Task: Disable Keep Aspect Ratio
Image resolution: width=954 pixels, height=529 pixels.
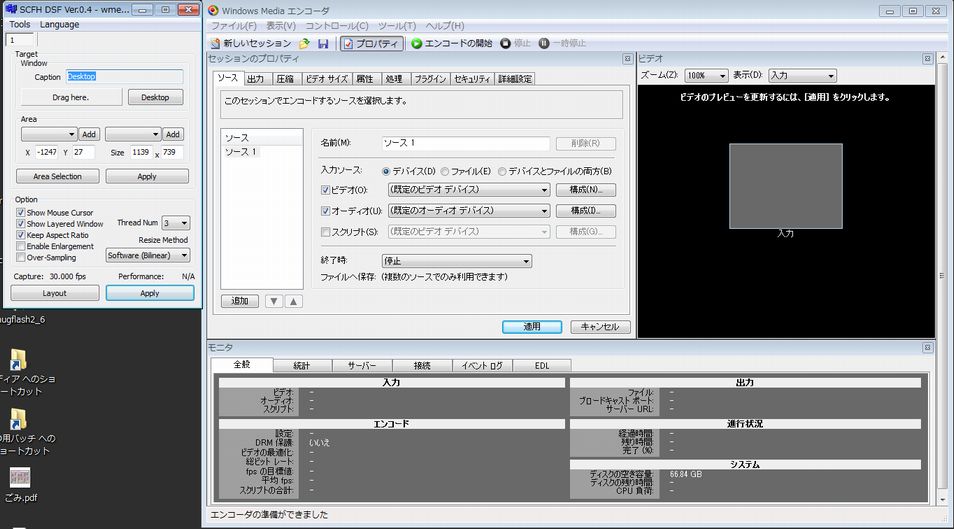Action: point(21,235)
